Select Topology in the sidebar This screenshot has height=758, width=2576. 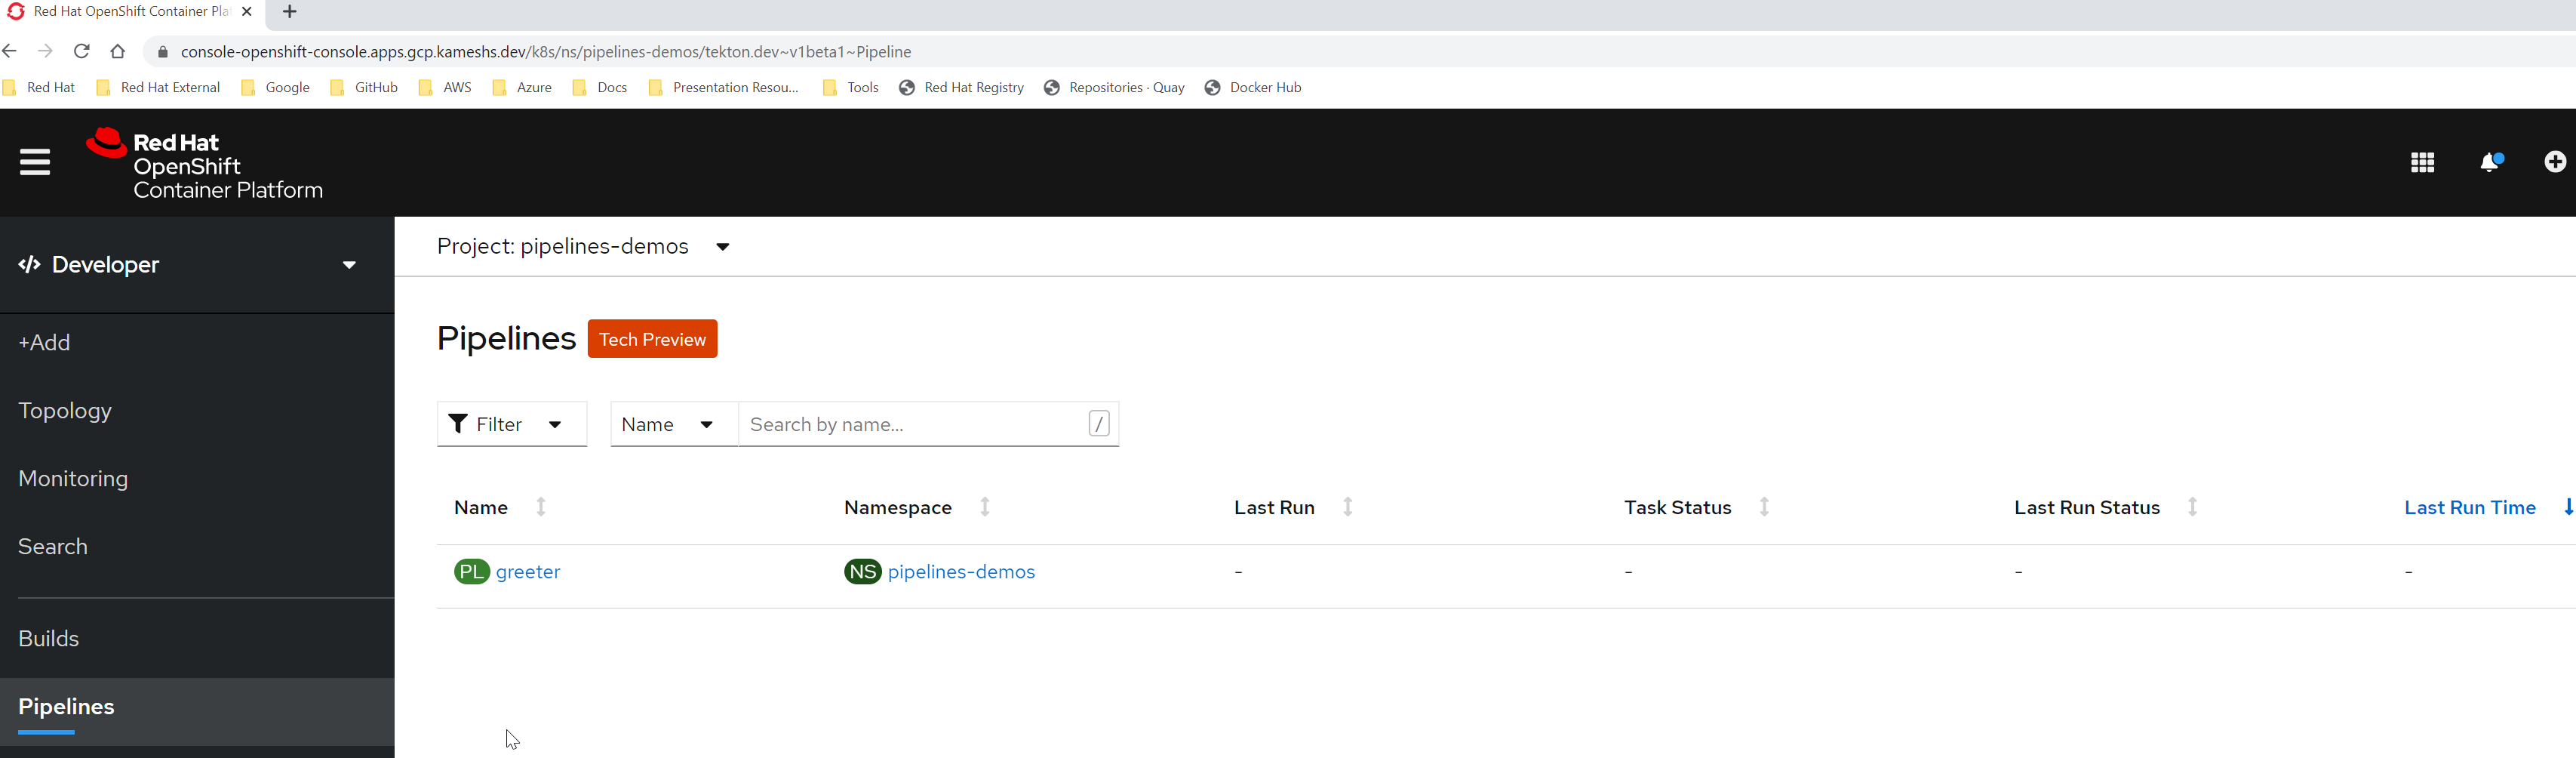click(65, 410)
